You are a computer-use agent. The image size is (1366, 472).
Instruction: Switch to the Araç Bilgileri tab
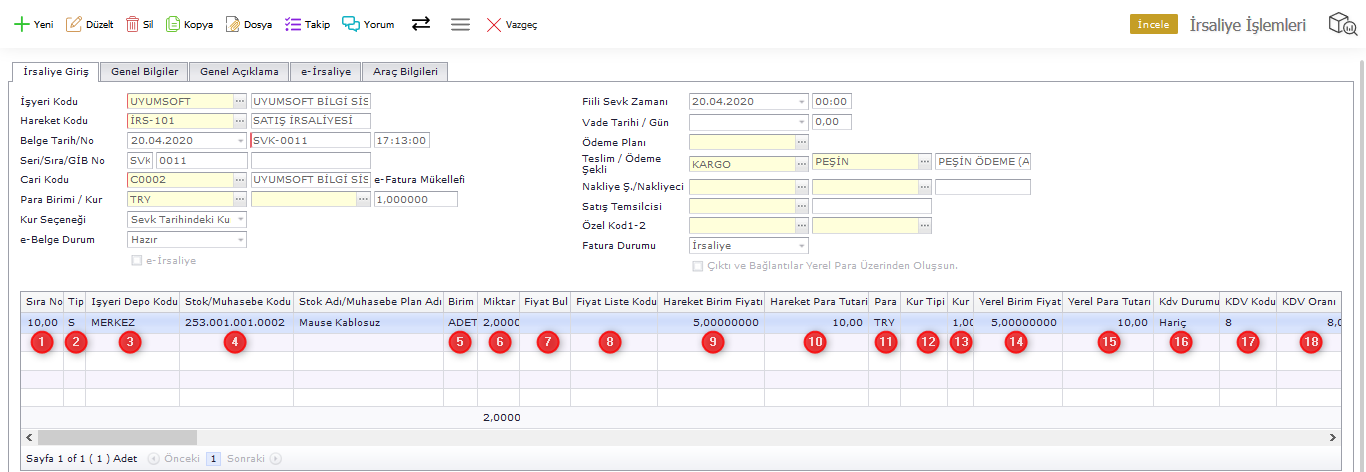405,72
